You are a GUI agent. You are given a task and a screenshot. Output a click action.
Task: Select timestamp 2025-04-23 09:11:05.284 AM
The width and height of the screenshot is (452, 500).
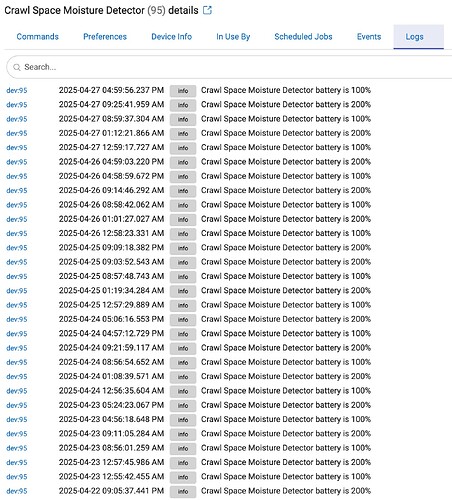tap(111, 434)
